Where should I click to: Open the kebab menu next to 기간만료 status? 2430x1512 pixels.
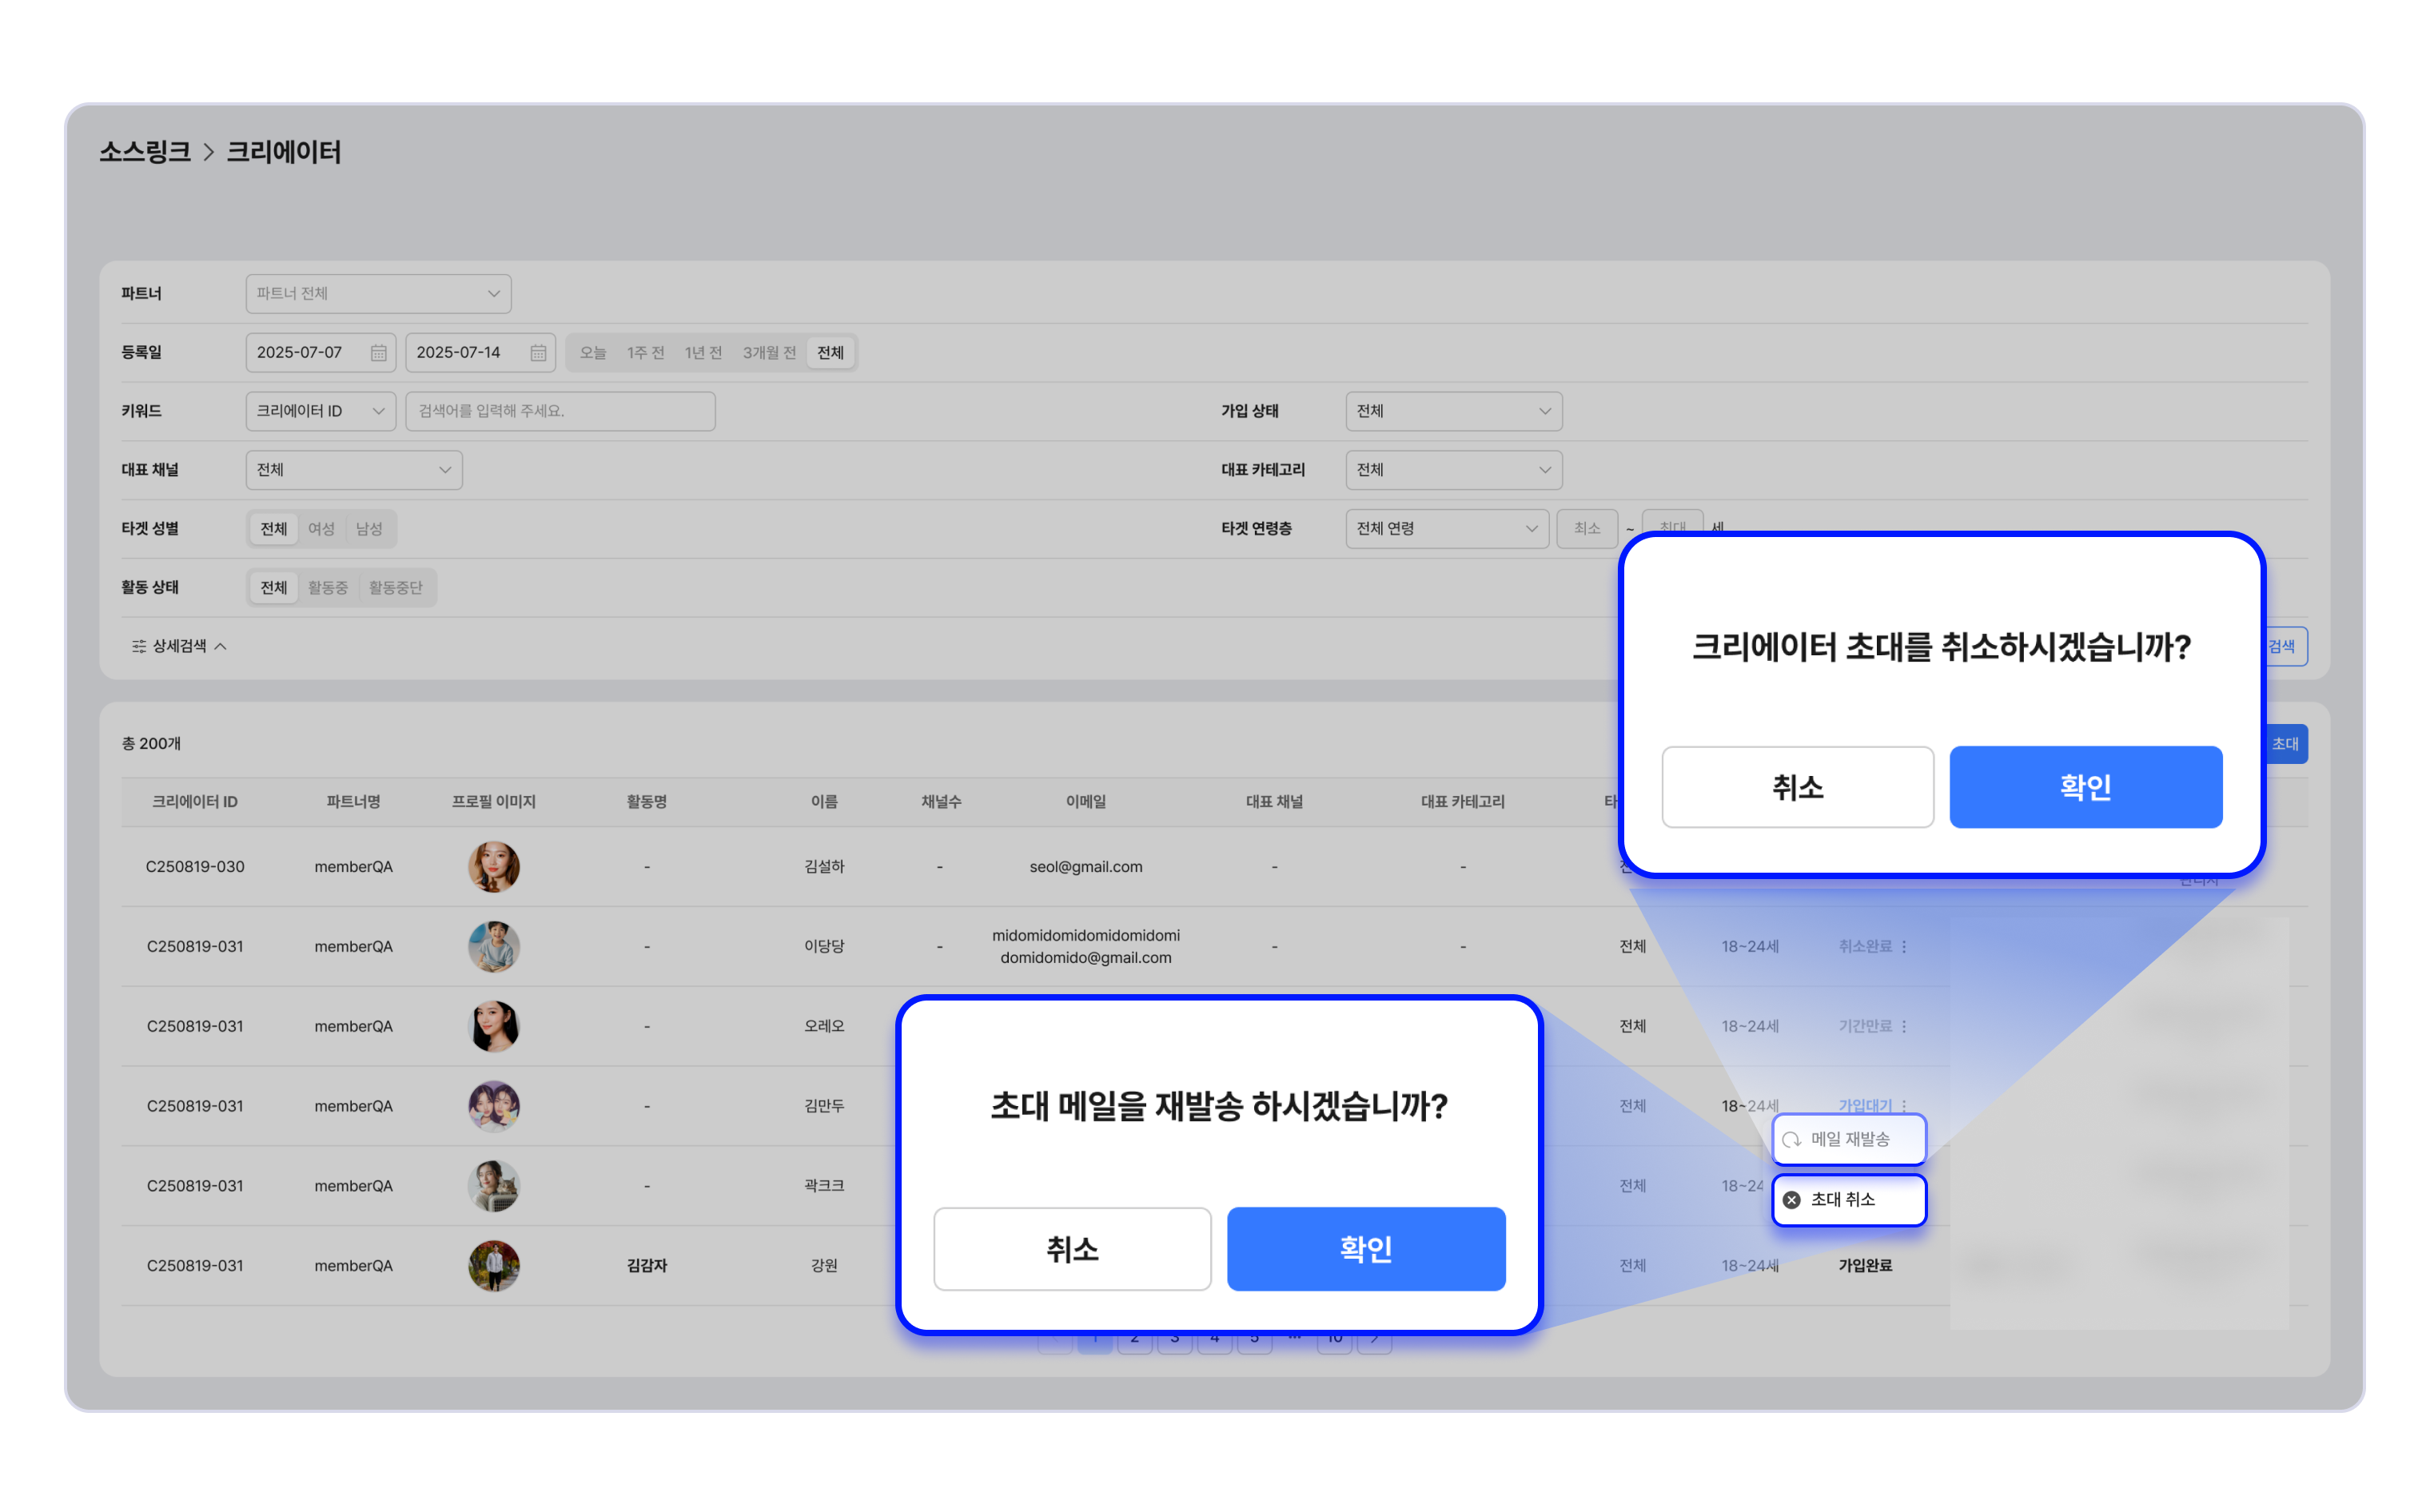point(1904,1027)
